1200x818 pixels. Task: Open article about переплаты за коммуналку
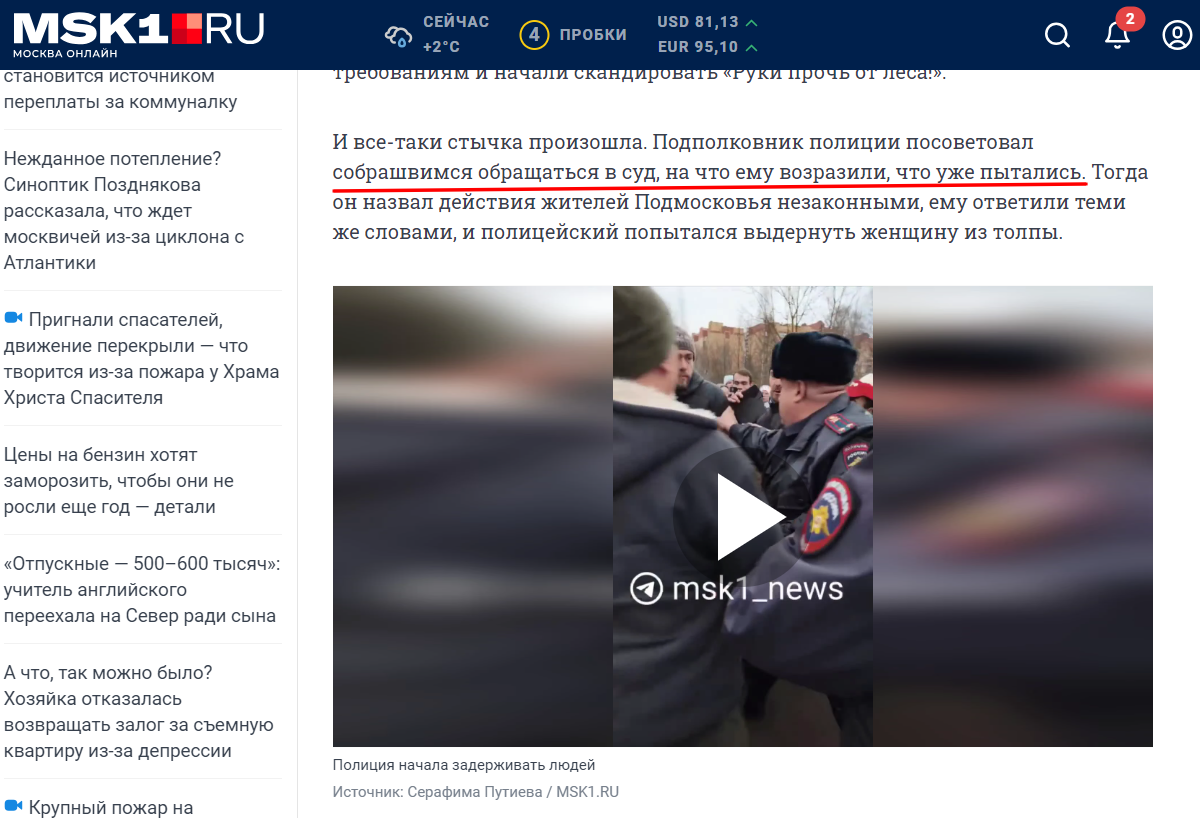121,89
